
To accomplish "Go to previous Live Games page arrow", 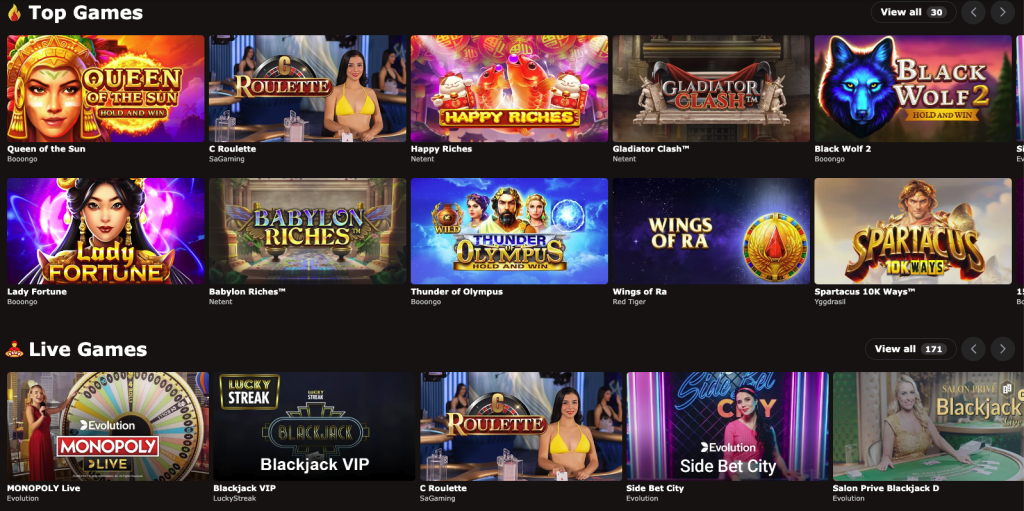I will pos(973,349).
